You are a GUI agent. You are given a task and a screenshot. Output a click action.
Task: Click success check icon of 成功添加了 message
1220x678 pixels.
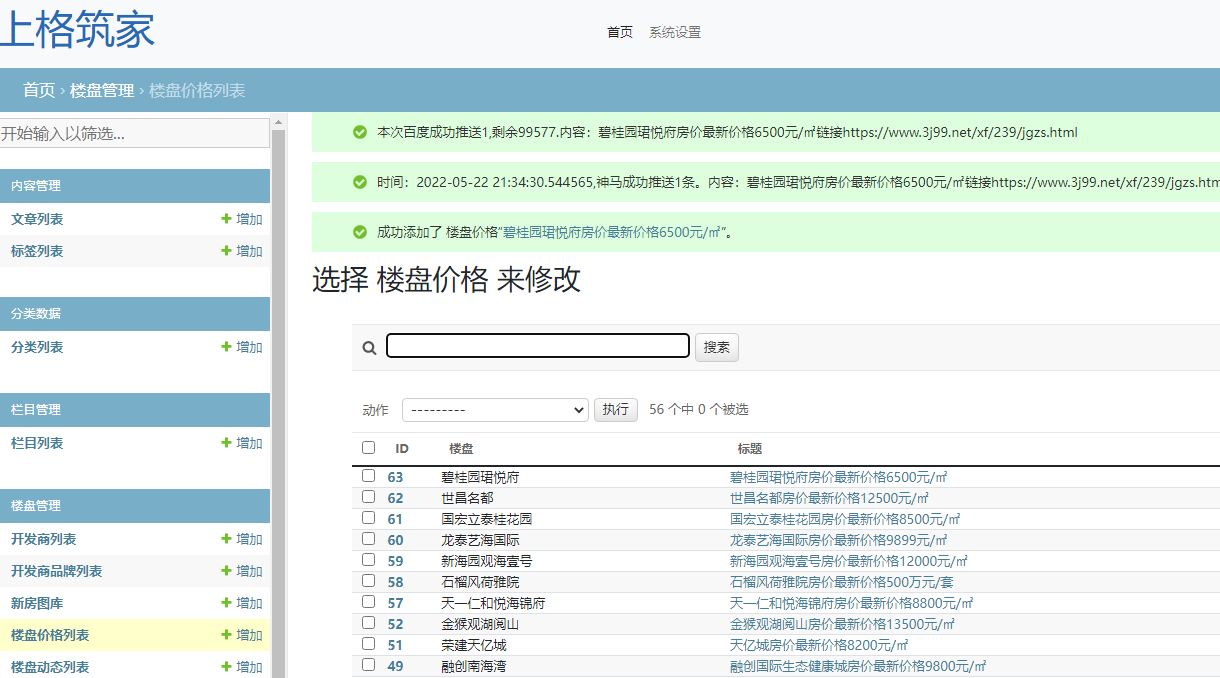point(360,232)
